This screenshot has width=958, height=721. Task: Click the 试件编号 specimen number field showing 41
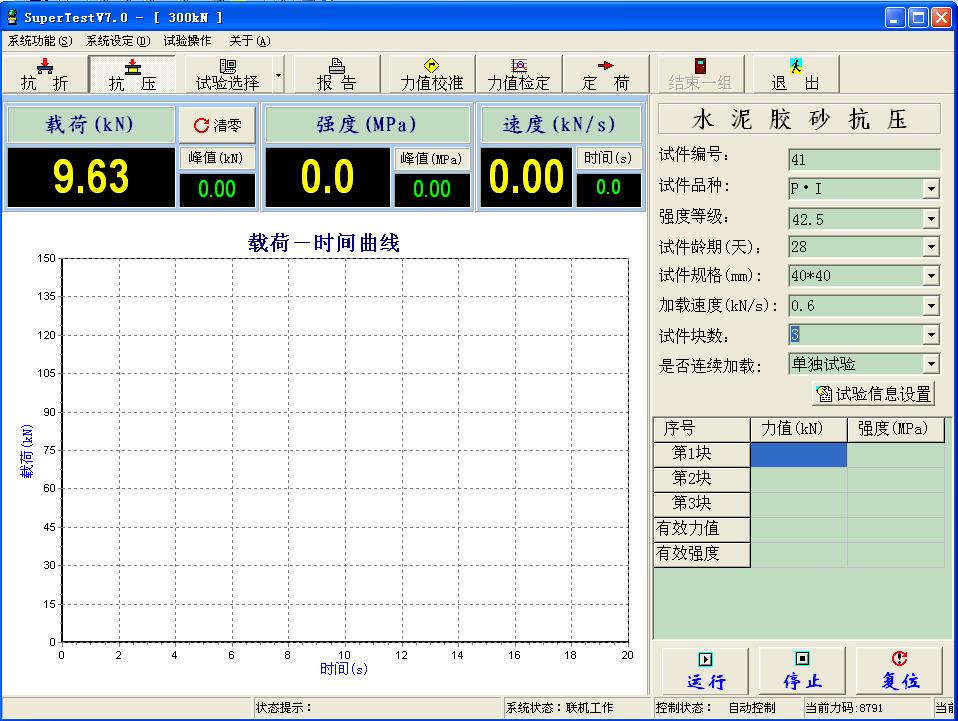coord(864,160)
